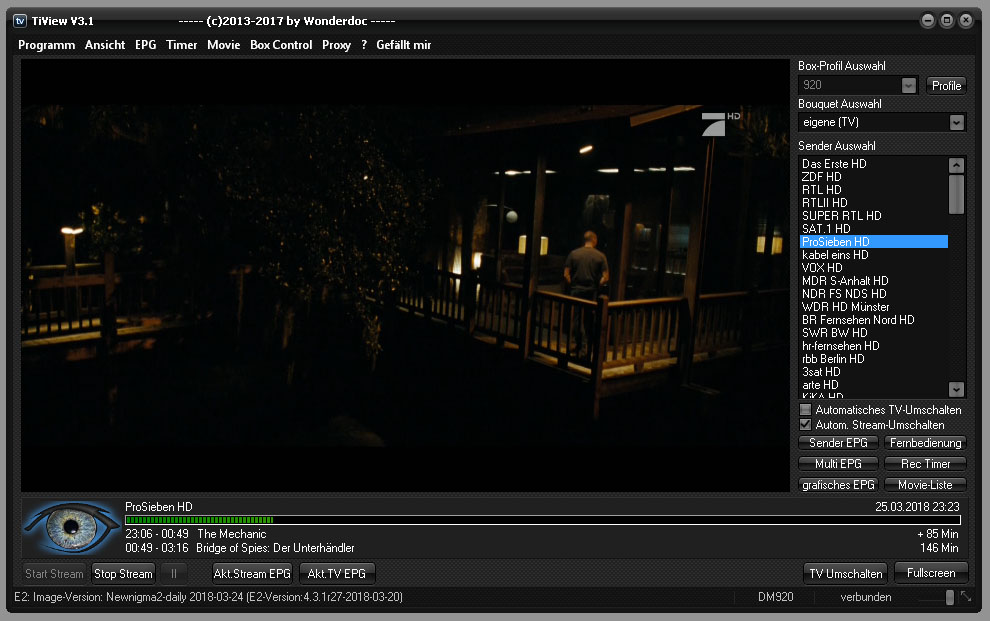Disable Autom. Stream-Umschalten checkbox
This screenshot has width=990, height=621.
pos(806,425)
